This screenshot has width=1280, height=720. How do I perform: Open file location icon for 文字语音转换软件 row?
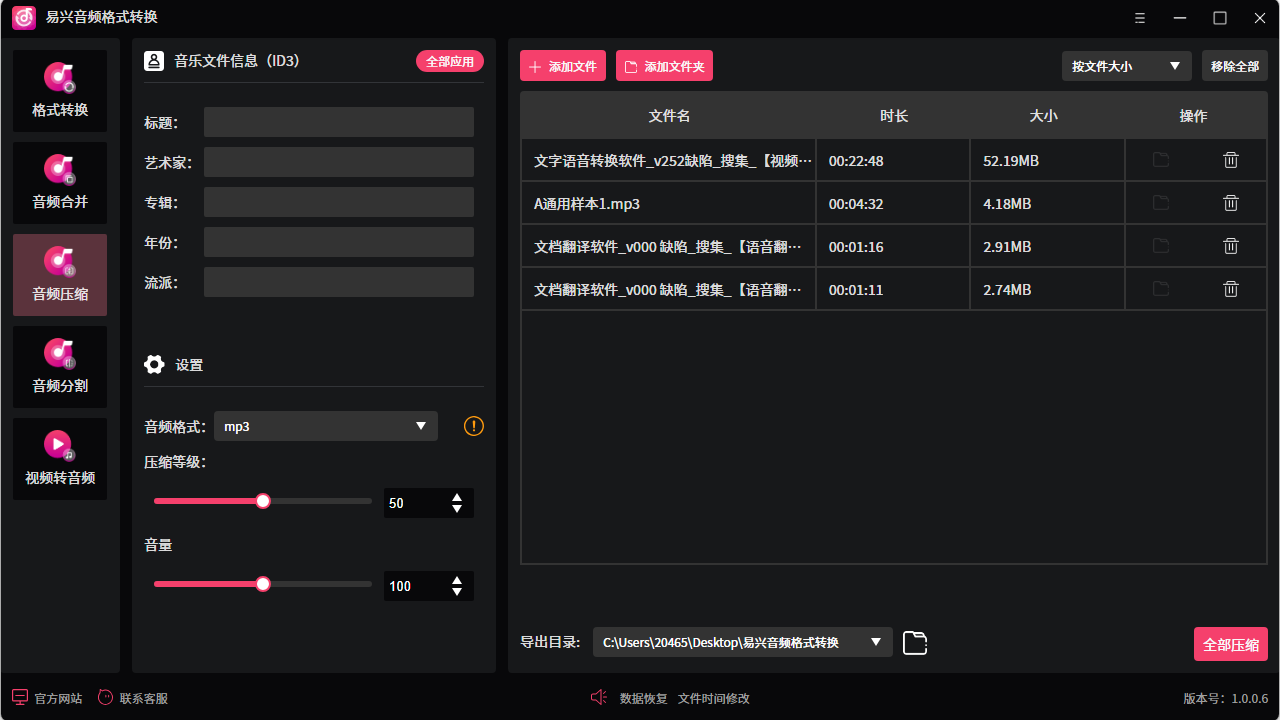pyautogui.click(x=1160, y=159)
